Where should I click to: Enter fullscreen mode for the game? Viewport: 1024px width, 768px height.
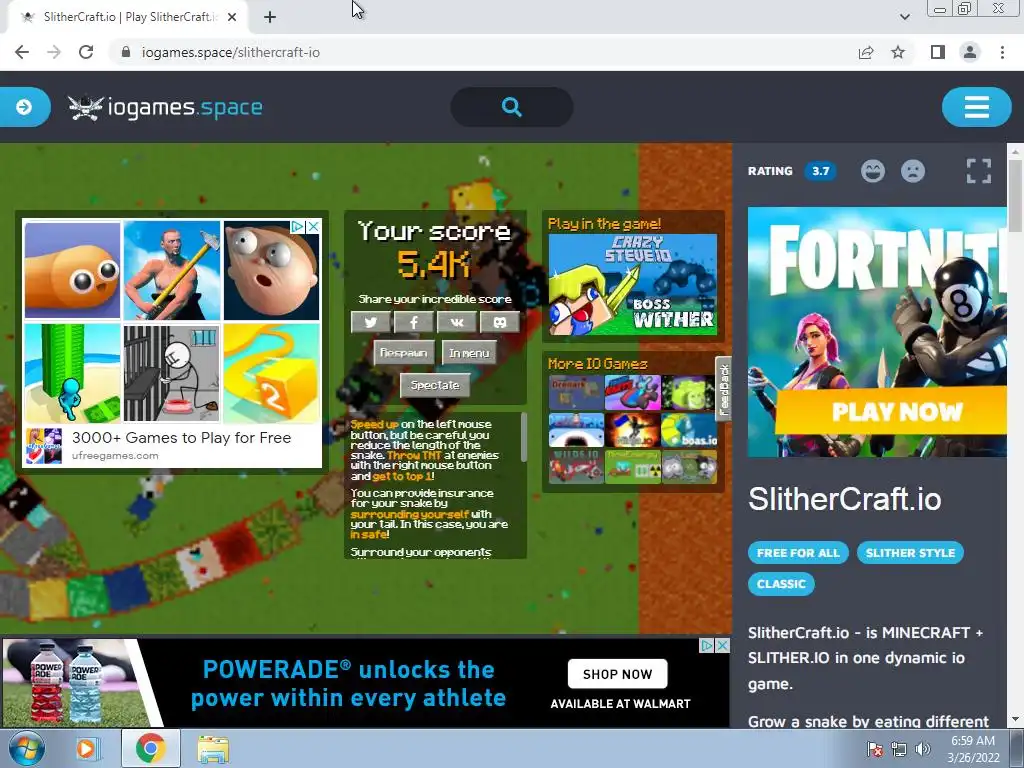[x=978, y=171]
